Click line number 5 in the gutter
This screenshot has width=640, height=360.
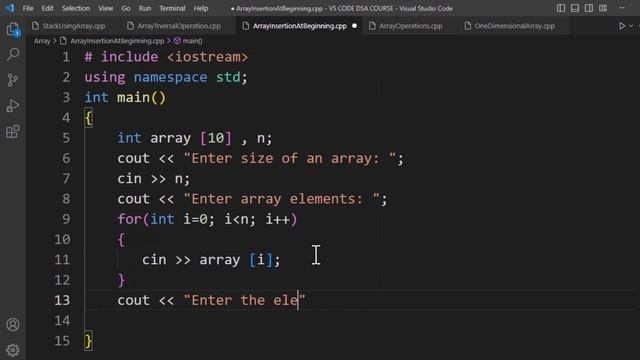66,138
